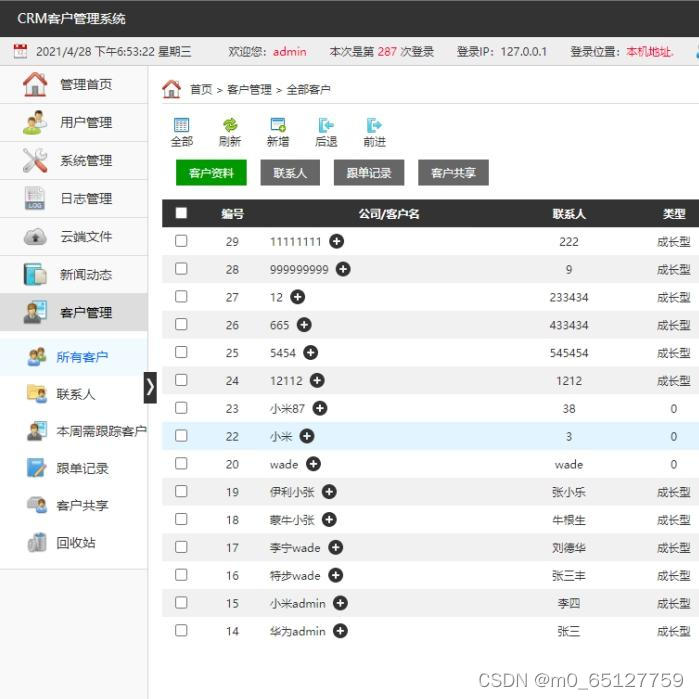This screenshot has height=699, width=699.
Task: Click the 新闻动态 news icon
Action: tap(35, 274)
